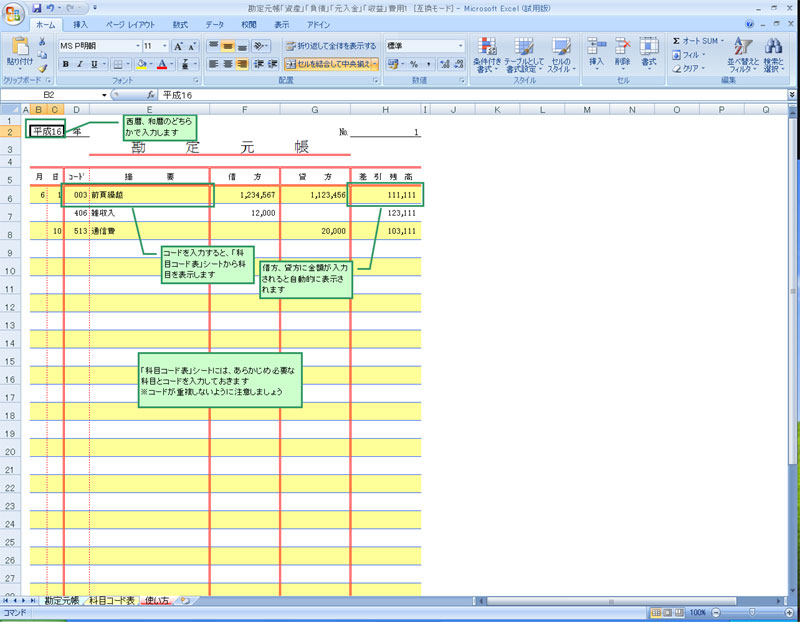
Task: Toggle Italic formatting
Action: click(80, 64)
